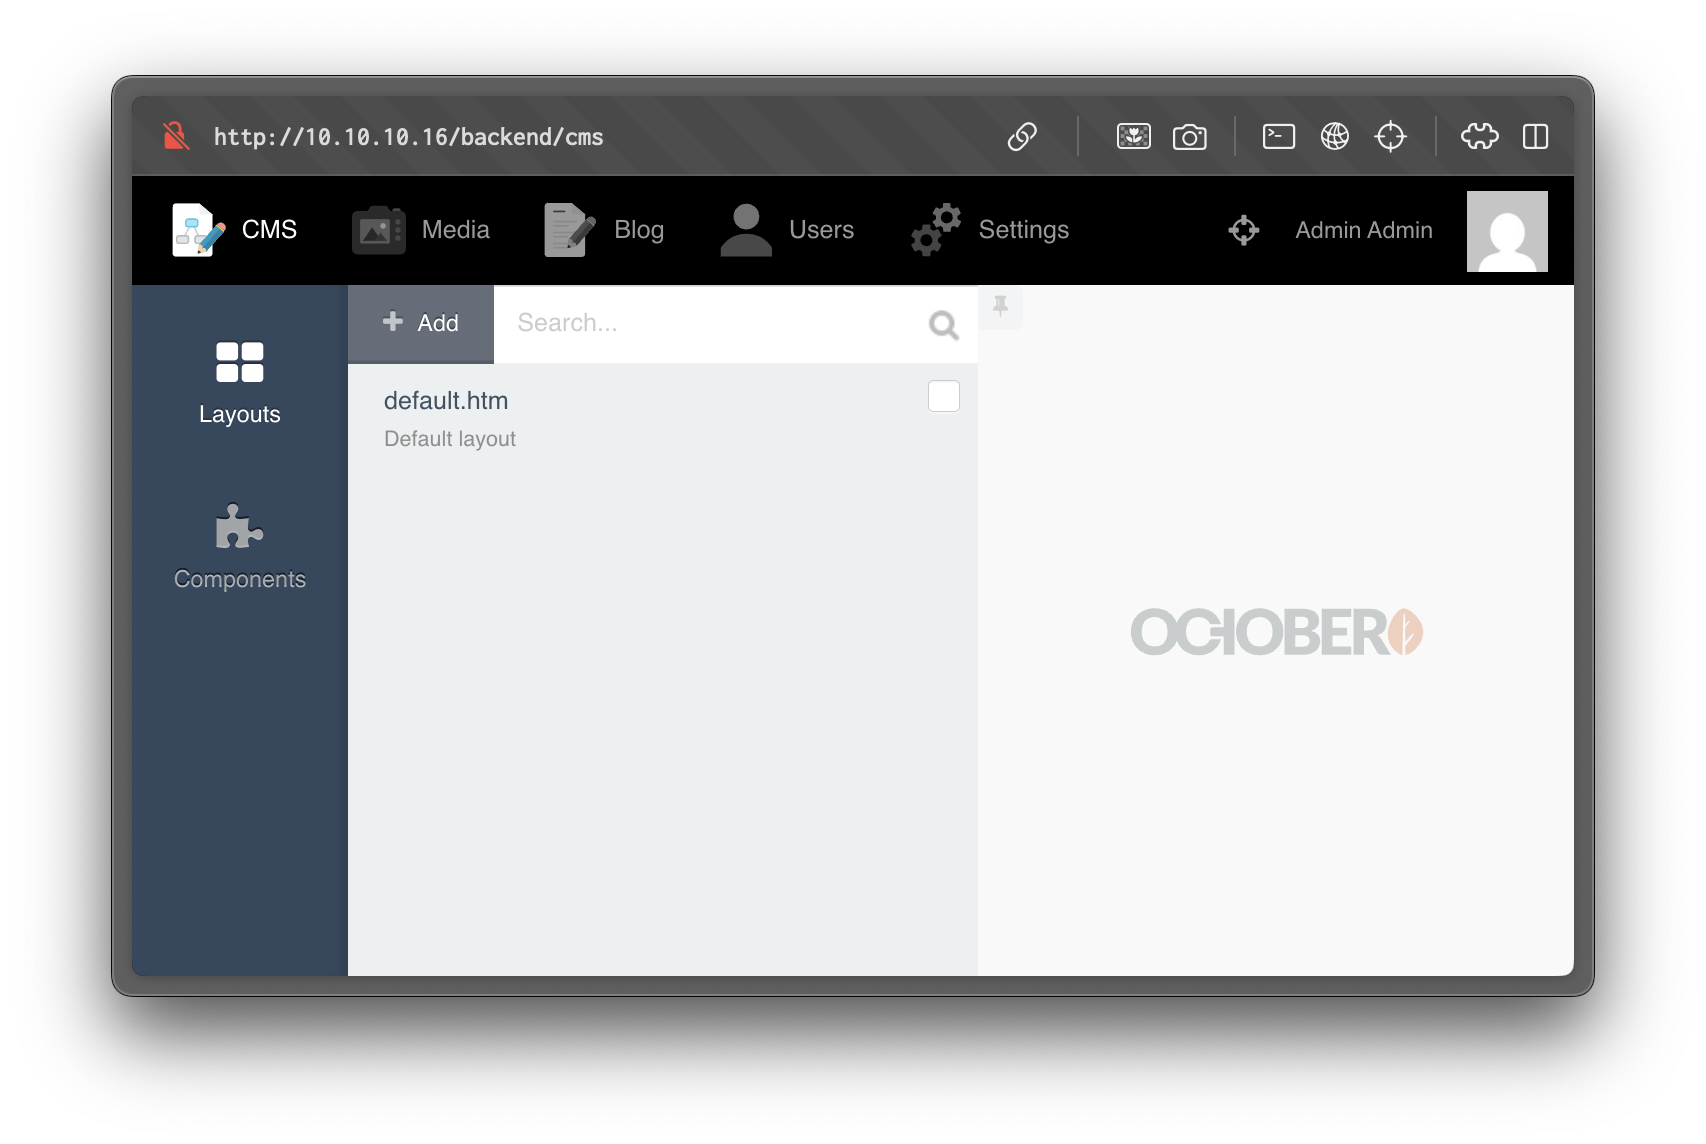Select Components in the sidebar
Image resolution: width=1706 pixels, height=1144 pixels.
240,548
